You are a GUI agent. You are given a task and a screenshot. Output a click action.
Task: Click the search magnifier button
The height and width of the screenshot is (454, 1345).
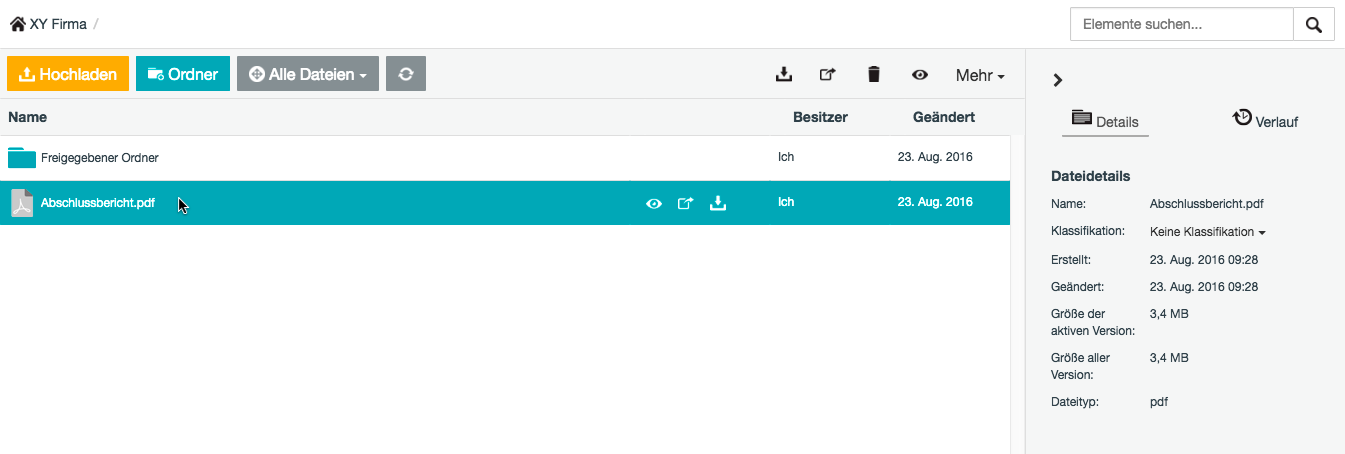[x=1314, y=24]
